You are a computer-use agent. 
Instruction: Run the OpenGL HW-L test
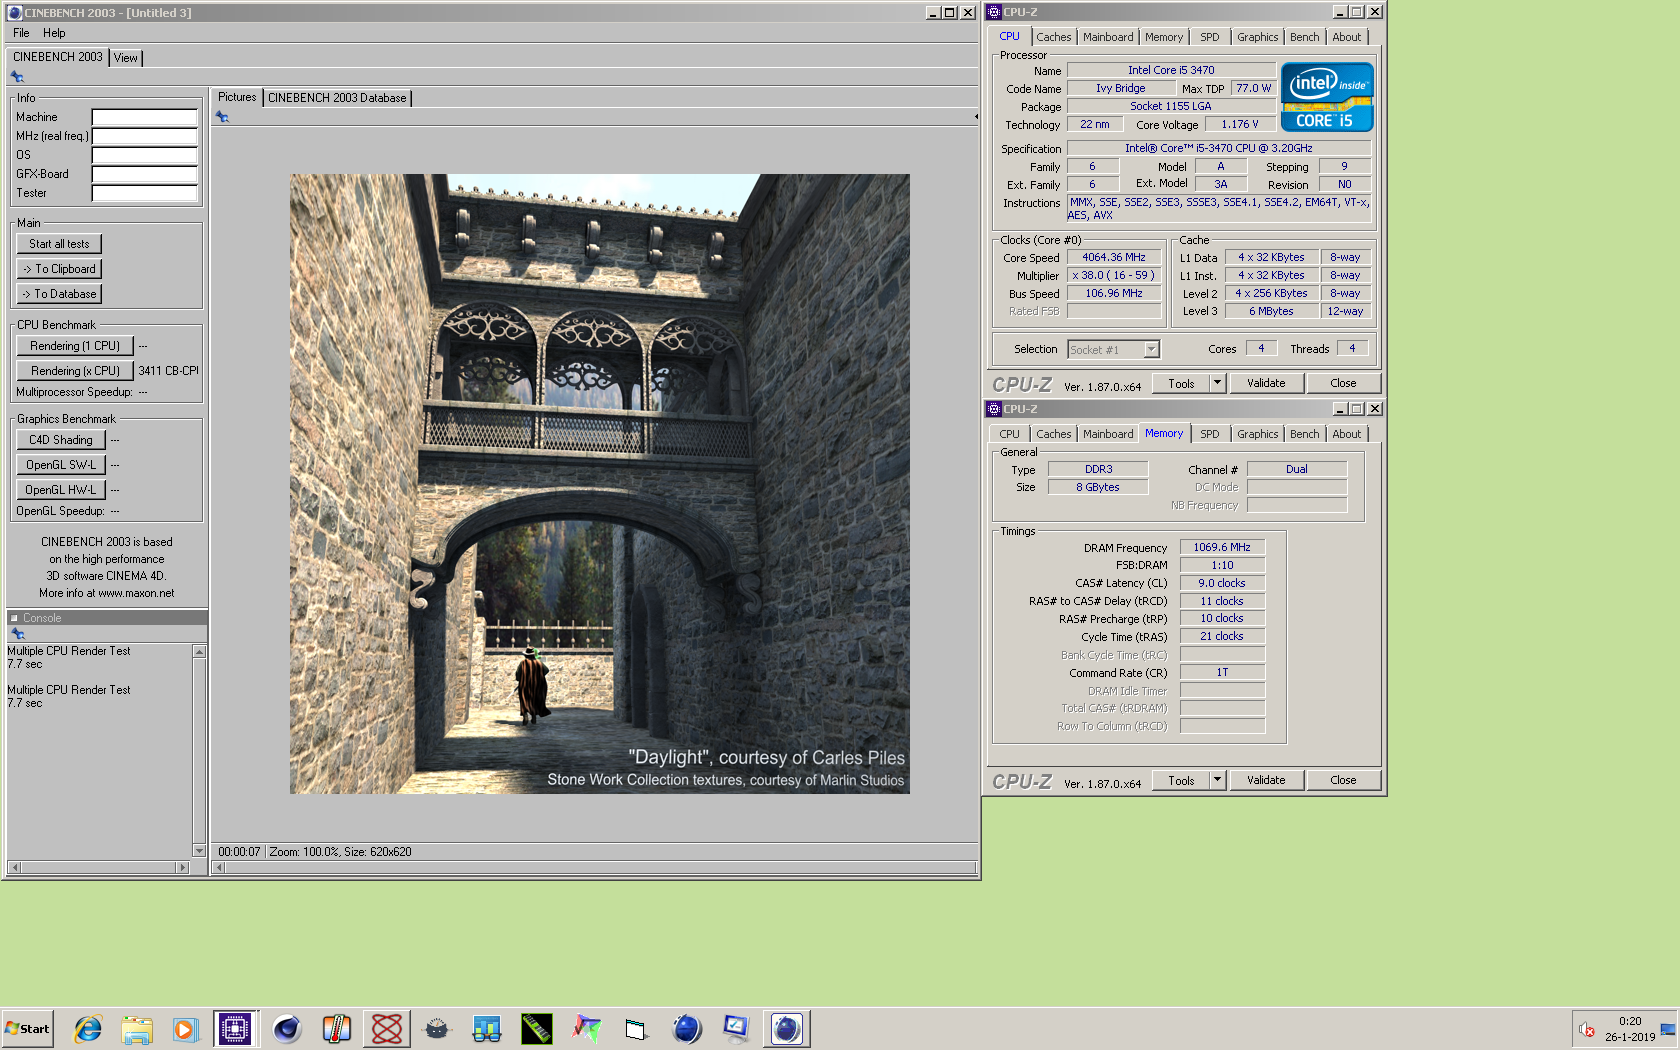pyautogui.click(x=61, y=490)
